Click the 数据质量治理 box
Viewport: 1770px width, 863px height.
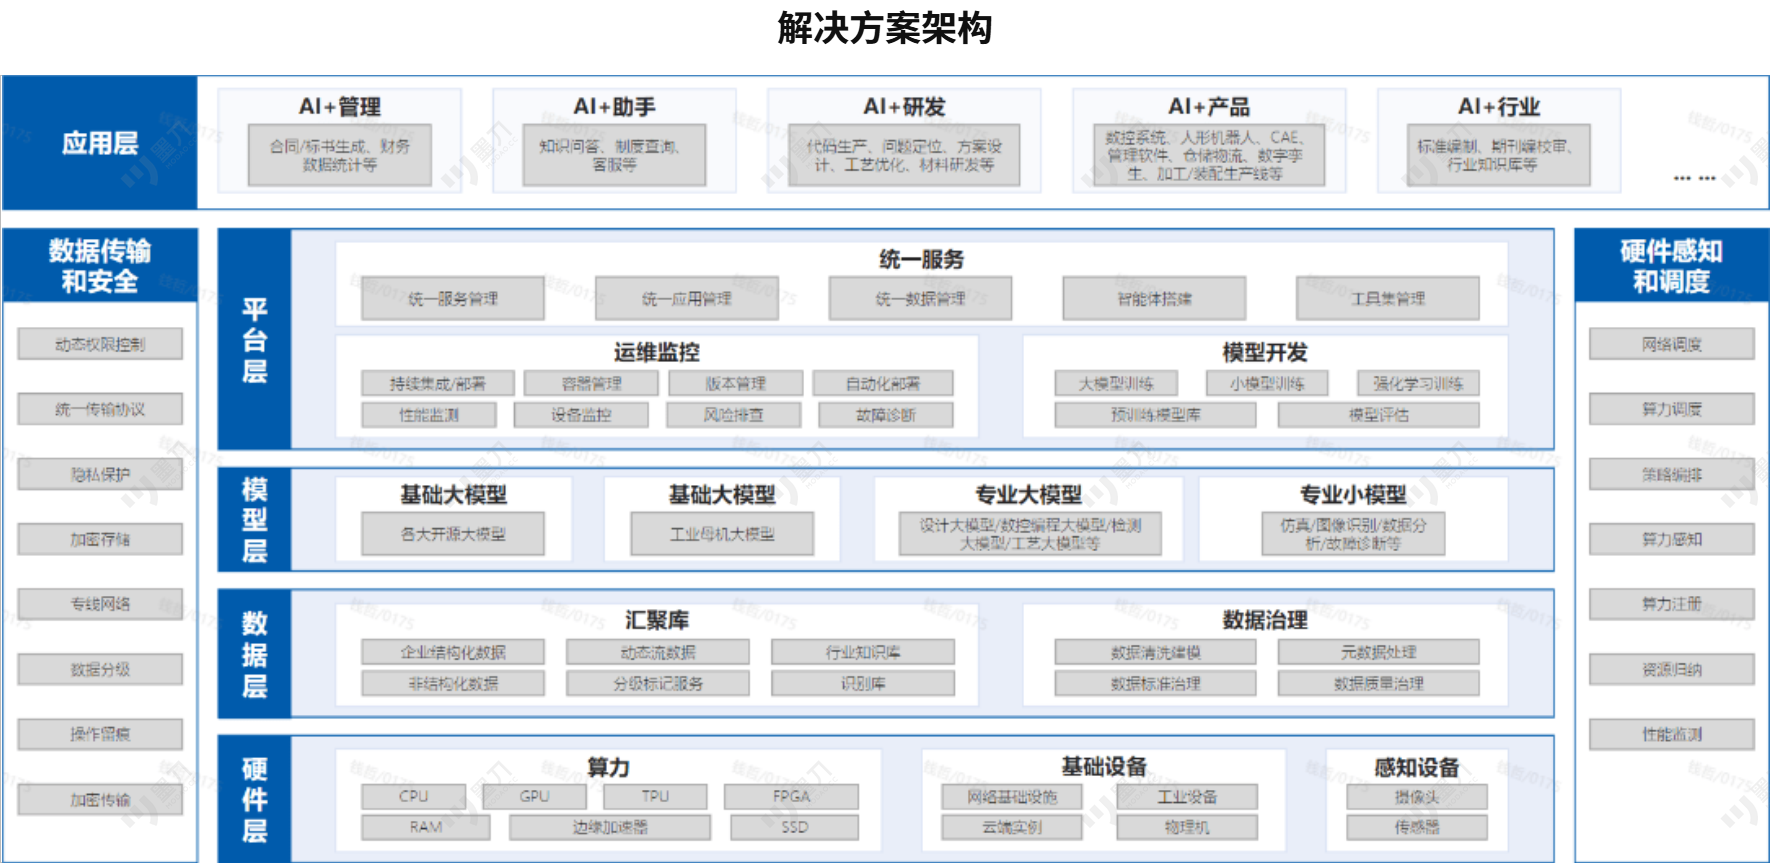coord(1378,683)
